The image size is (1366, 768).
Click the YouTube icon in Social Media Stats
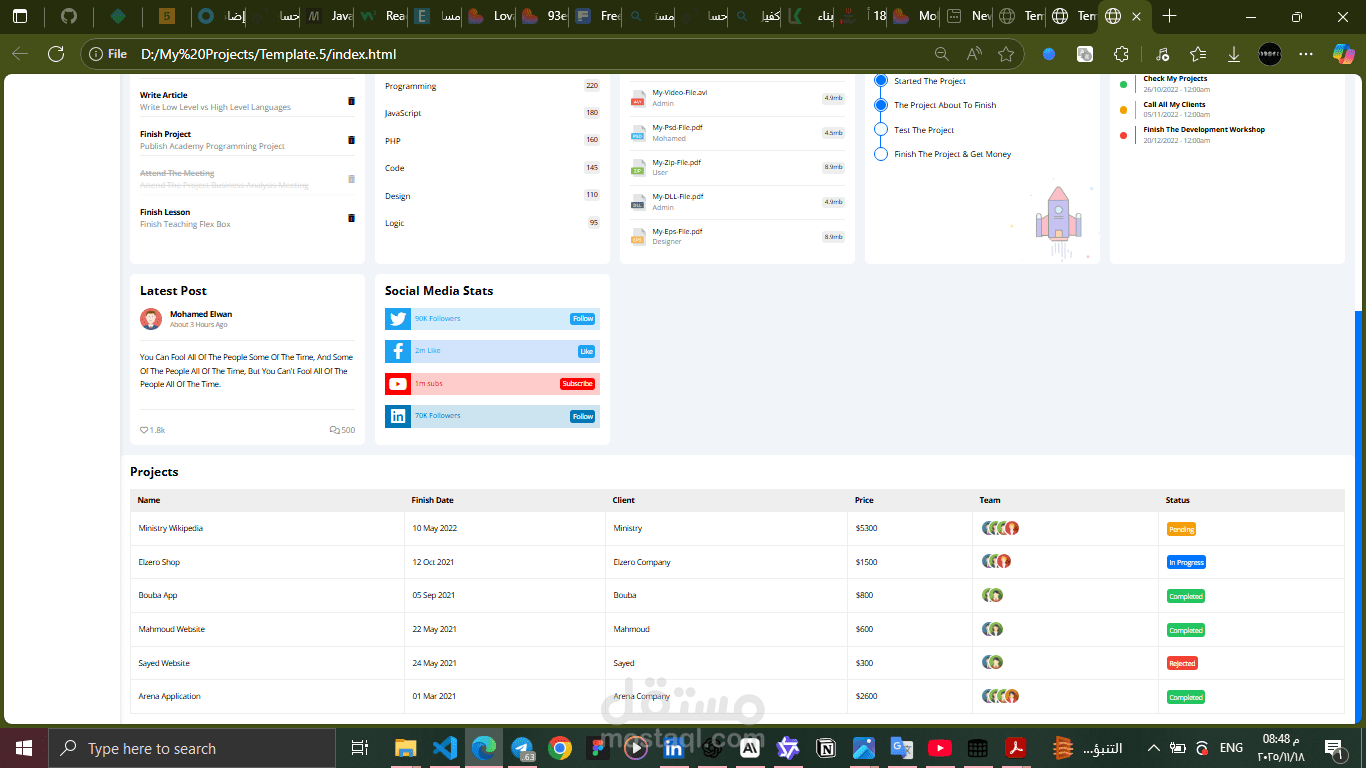398,384
